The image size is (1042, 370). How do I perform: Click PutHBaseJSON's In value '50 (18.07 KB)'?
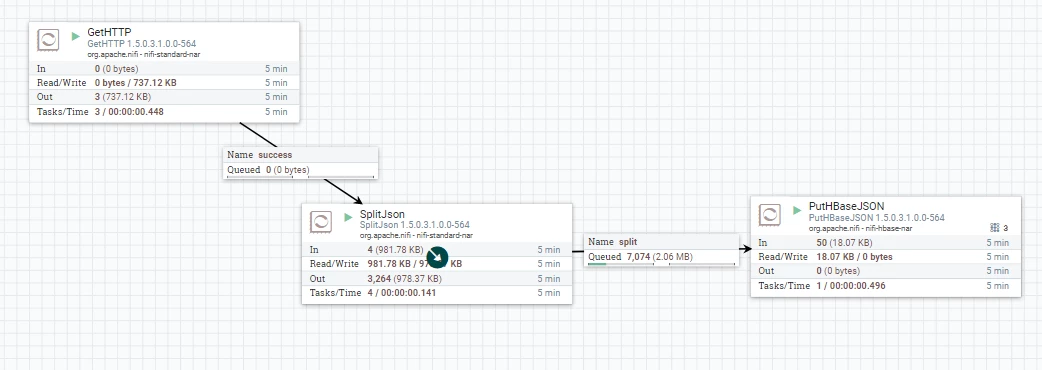point(845,242)
